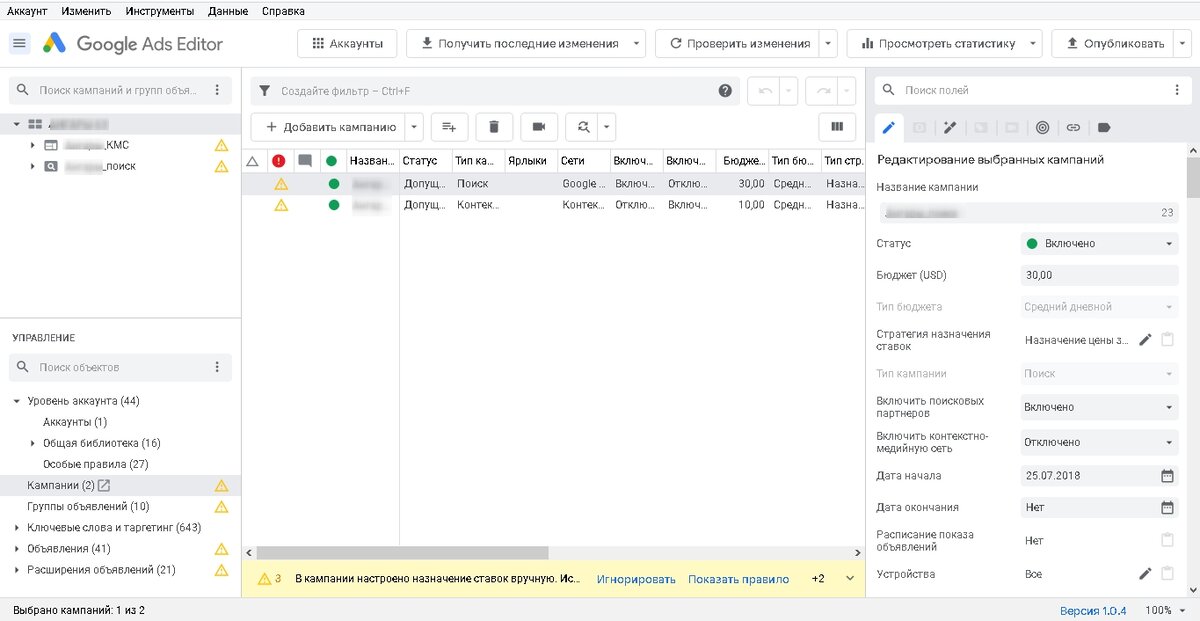Click Просмотреть статистику button

pyautogui.click(x=944, y=44)
